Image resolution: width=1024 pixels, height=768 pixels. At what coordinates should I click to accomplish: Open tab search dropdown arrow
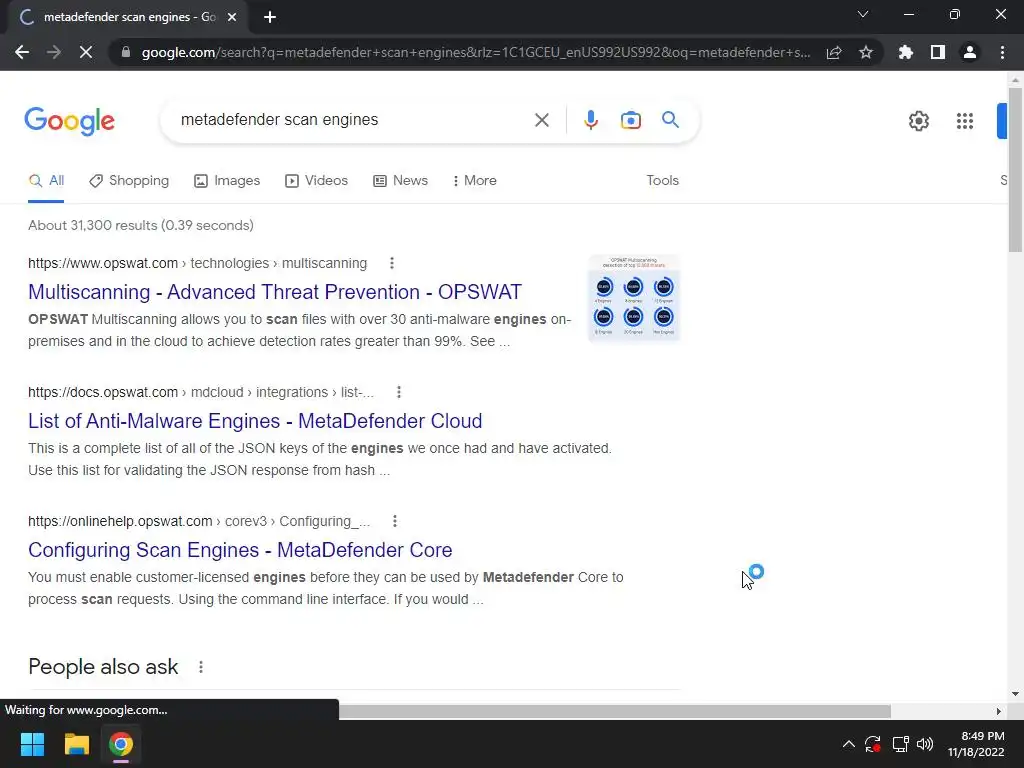tap(863, 14)
